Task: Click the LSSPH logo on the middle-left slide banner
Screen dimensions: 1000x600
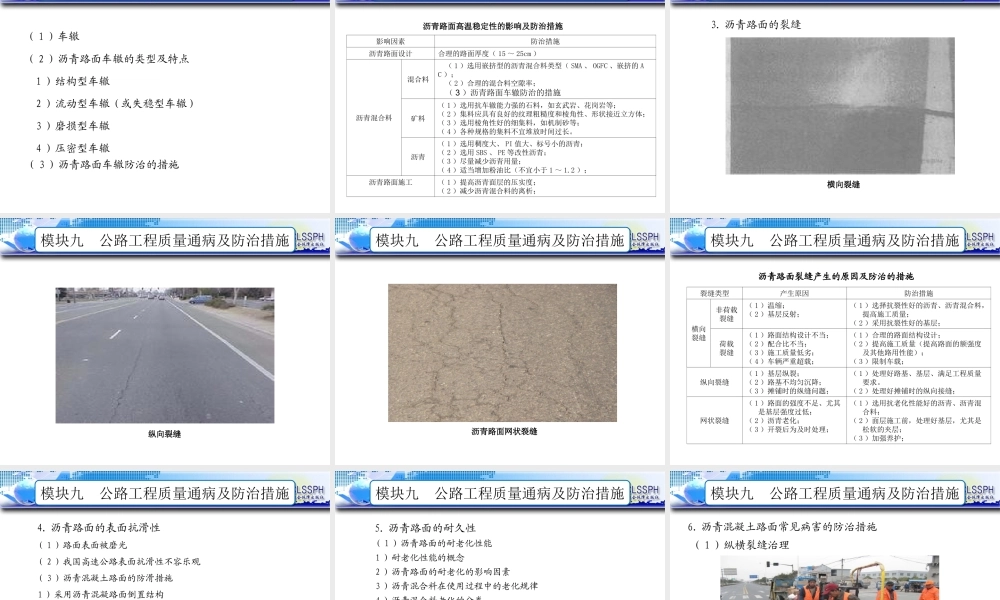Action: (x=312, y=240)
